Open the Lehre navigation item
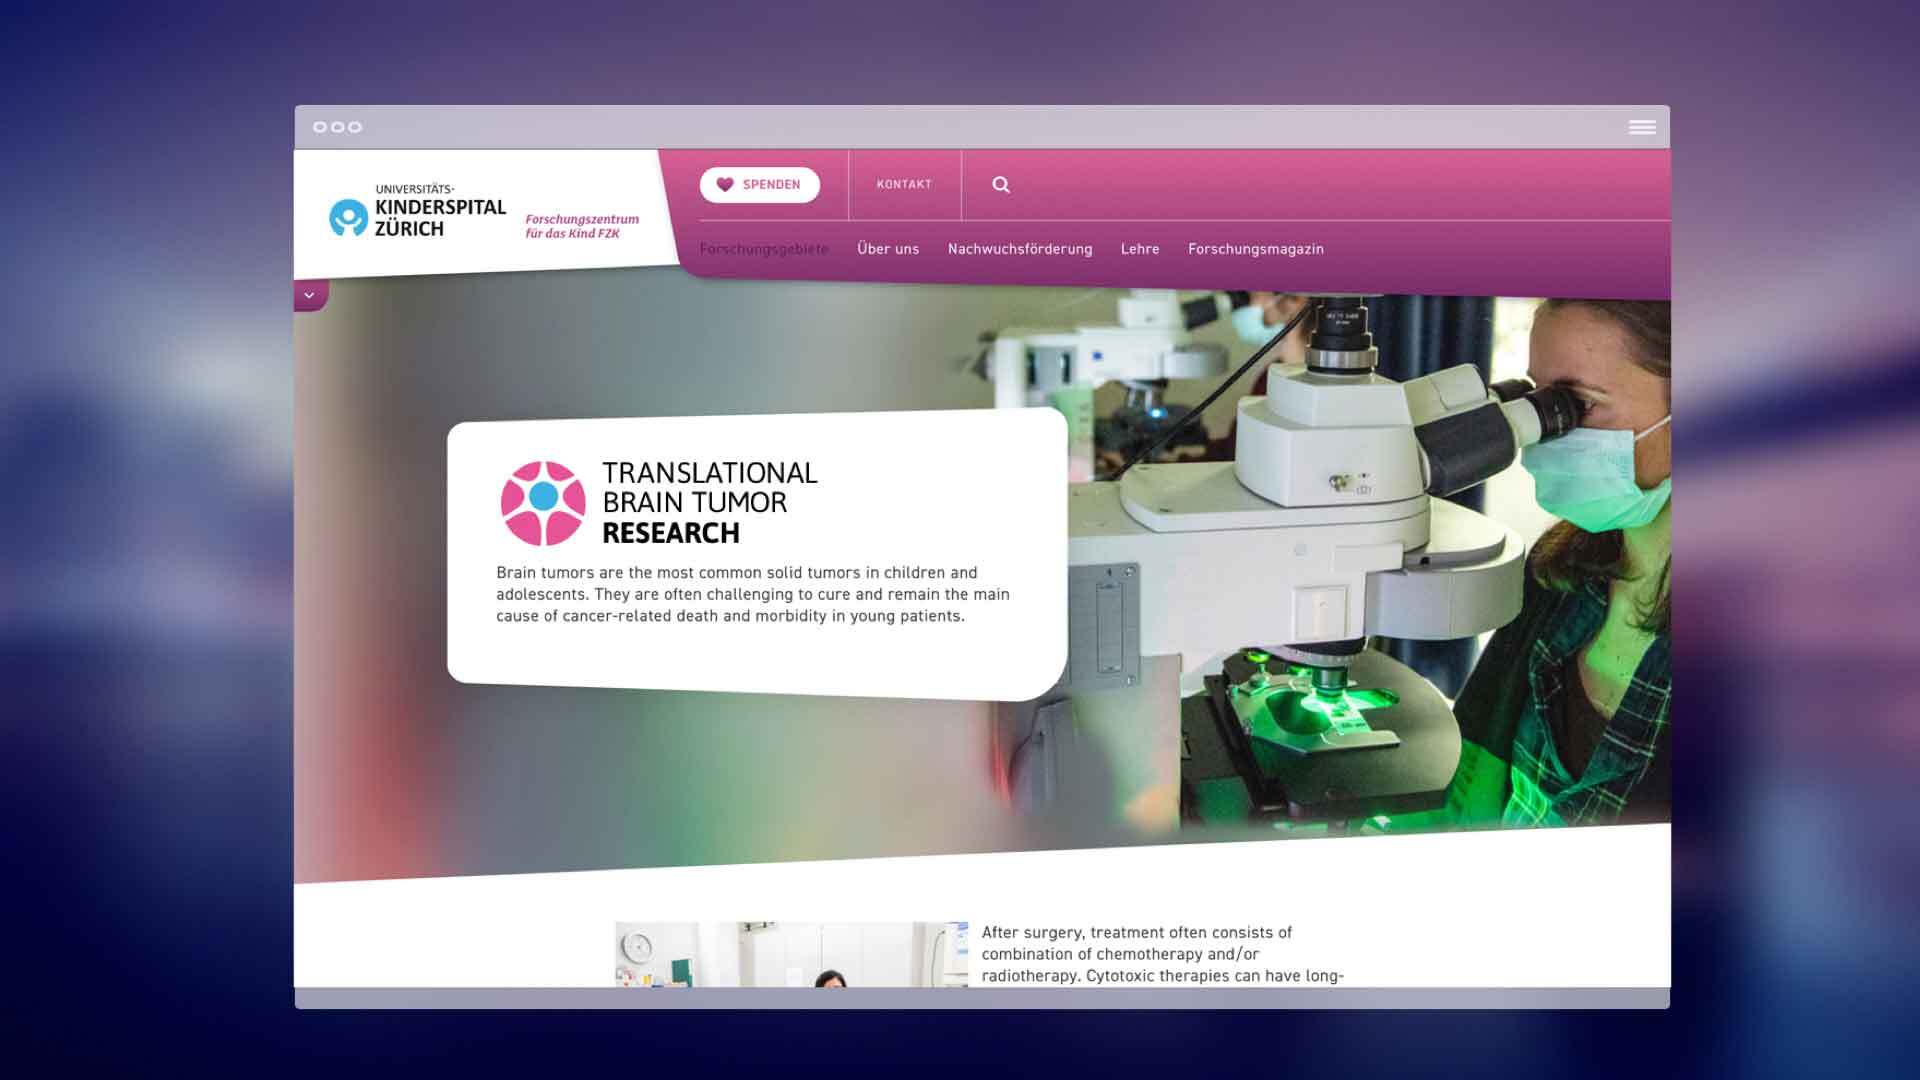The width and height of the screenshot is (1920, 1080). click(x=1140, y=249)
